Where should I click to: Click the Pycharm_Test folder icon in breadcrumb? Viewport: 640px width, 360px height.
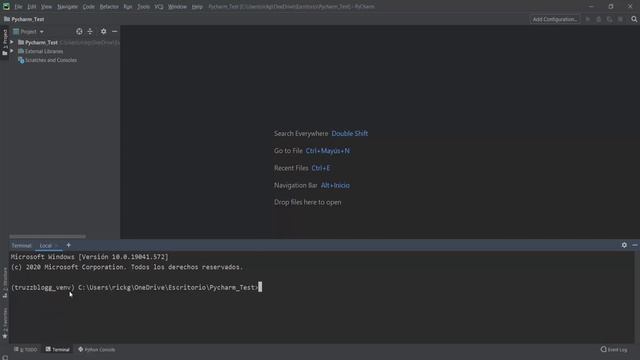pyautogui.click(x=7, y=19)
